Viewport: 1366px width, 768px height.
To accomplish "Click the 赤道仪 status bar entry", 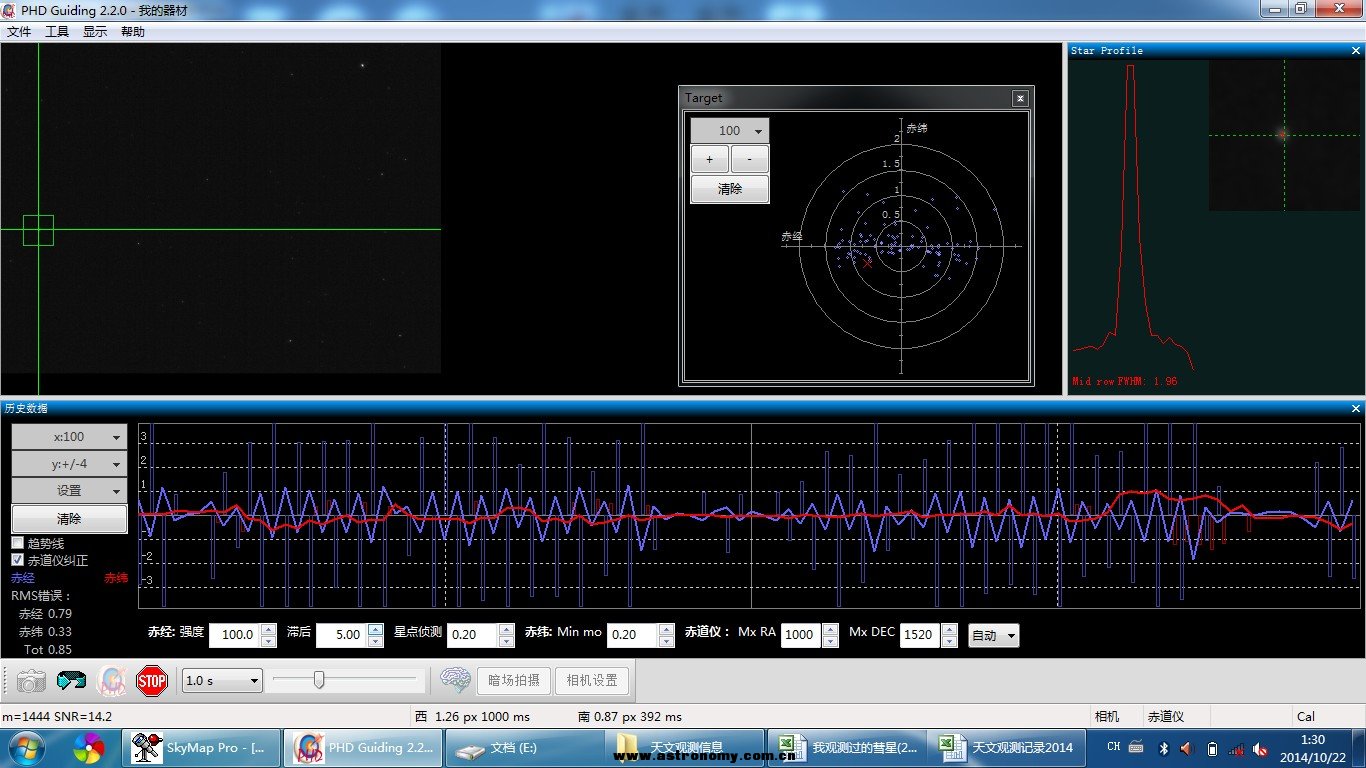I will (1165, 716).
